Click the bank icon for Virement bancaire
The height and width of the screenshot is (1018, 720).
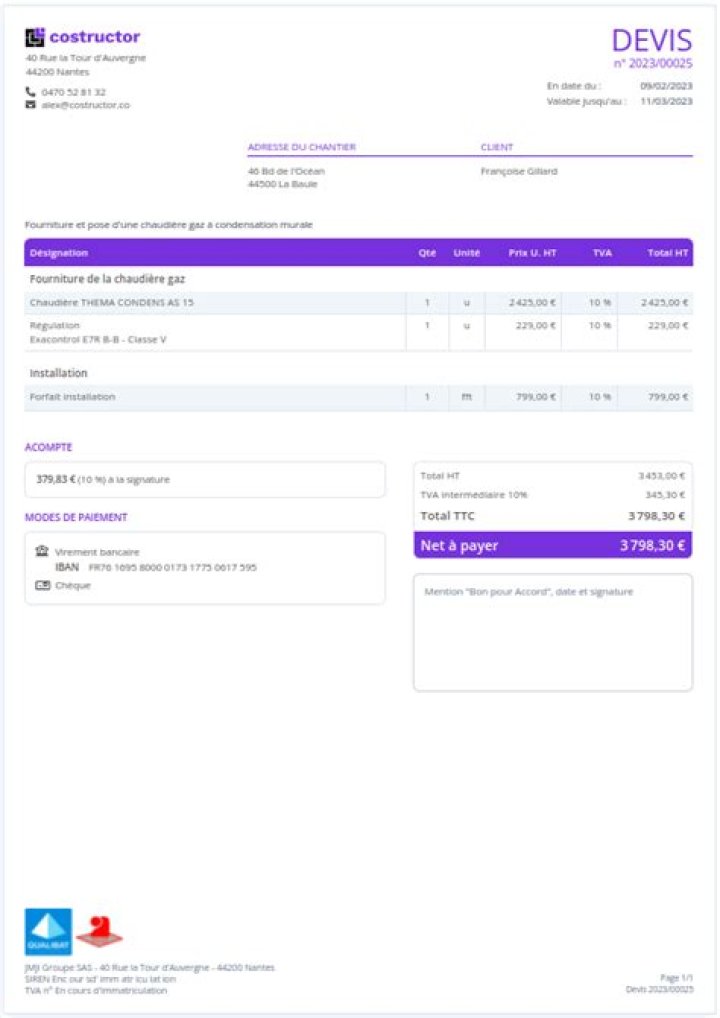coord(42,551)
